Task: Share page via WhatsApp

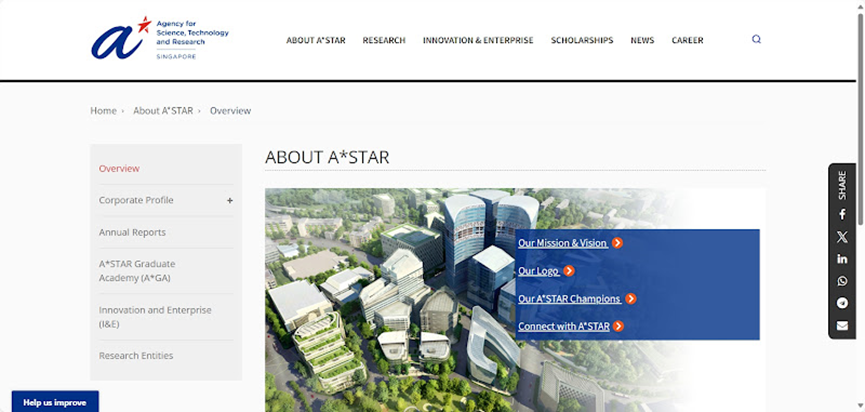Action: click(x=842, y=281)
